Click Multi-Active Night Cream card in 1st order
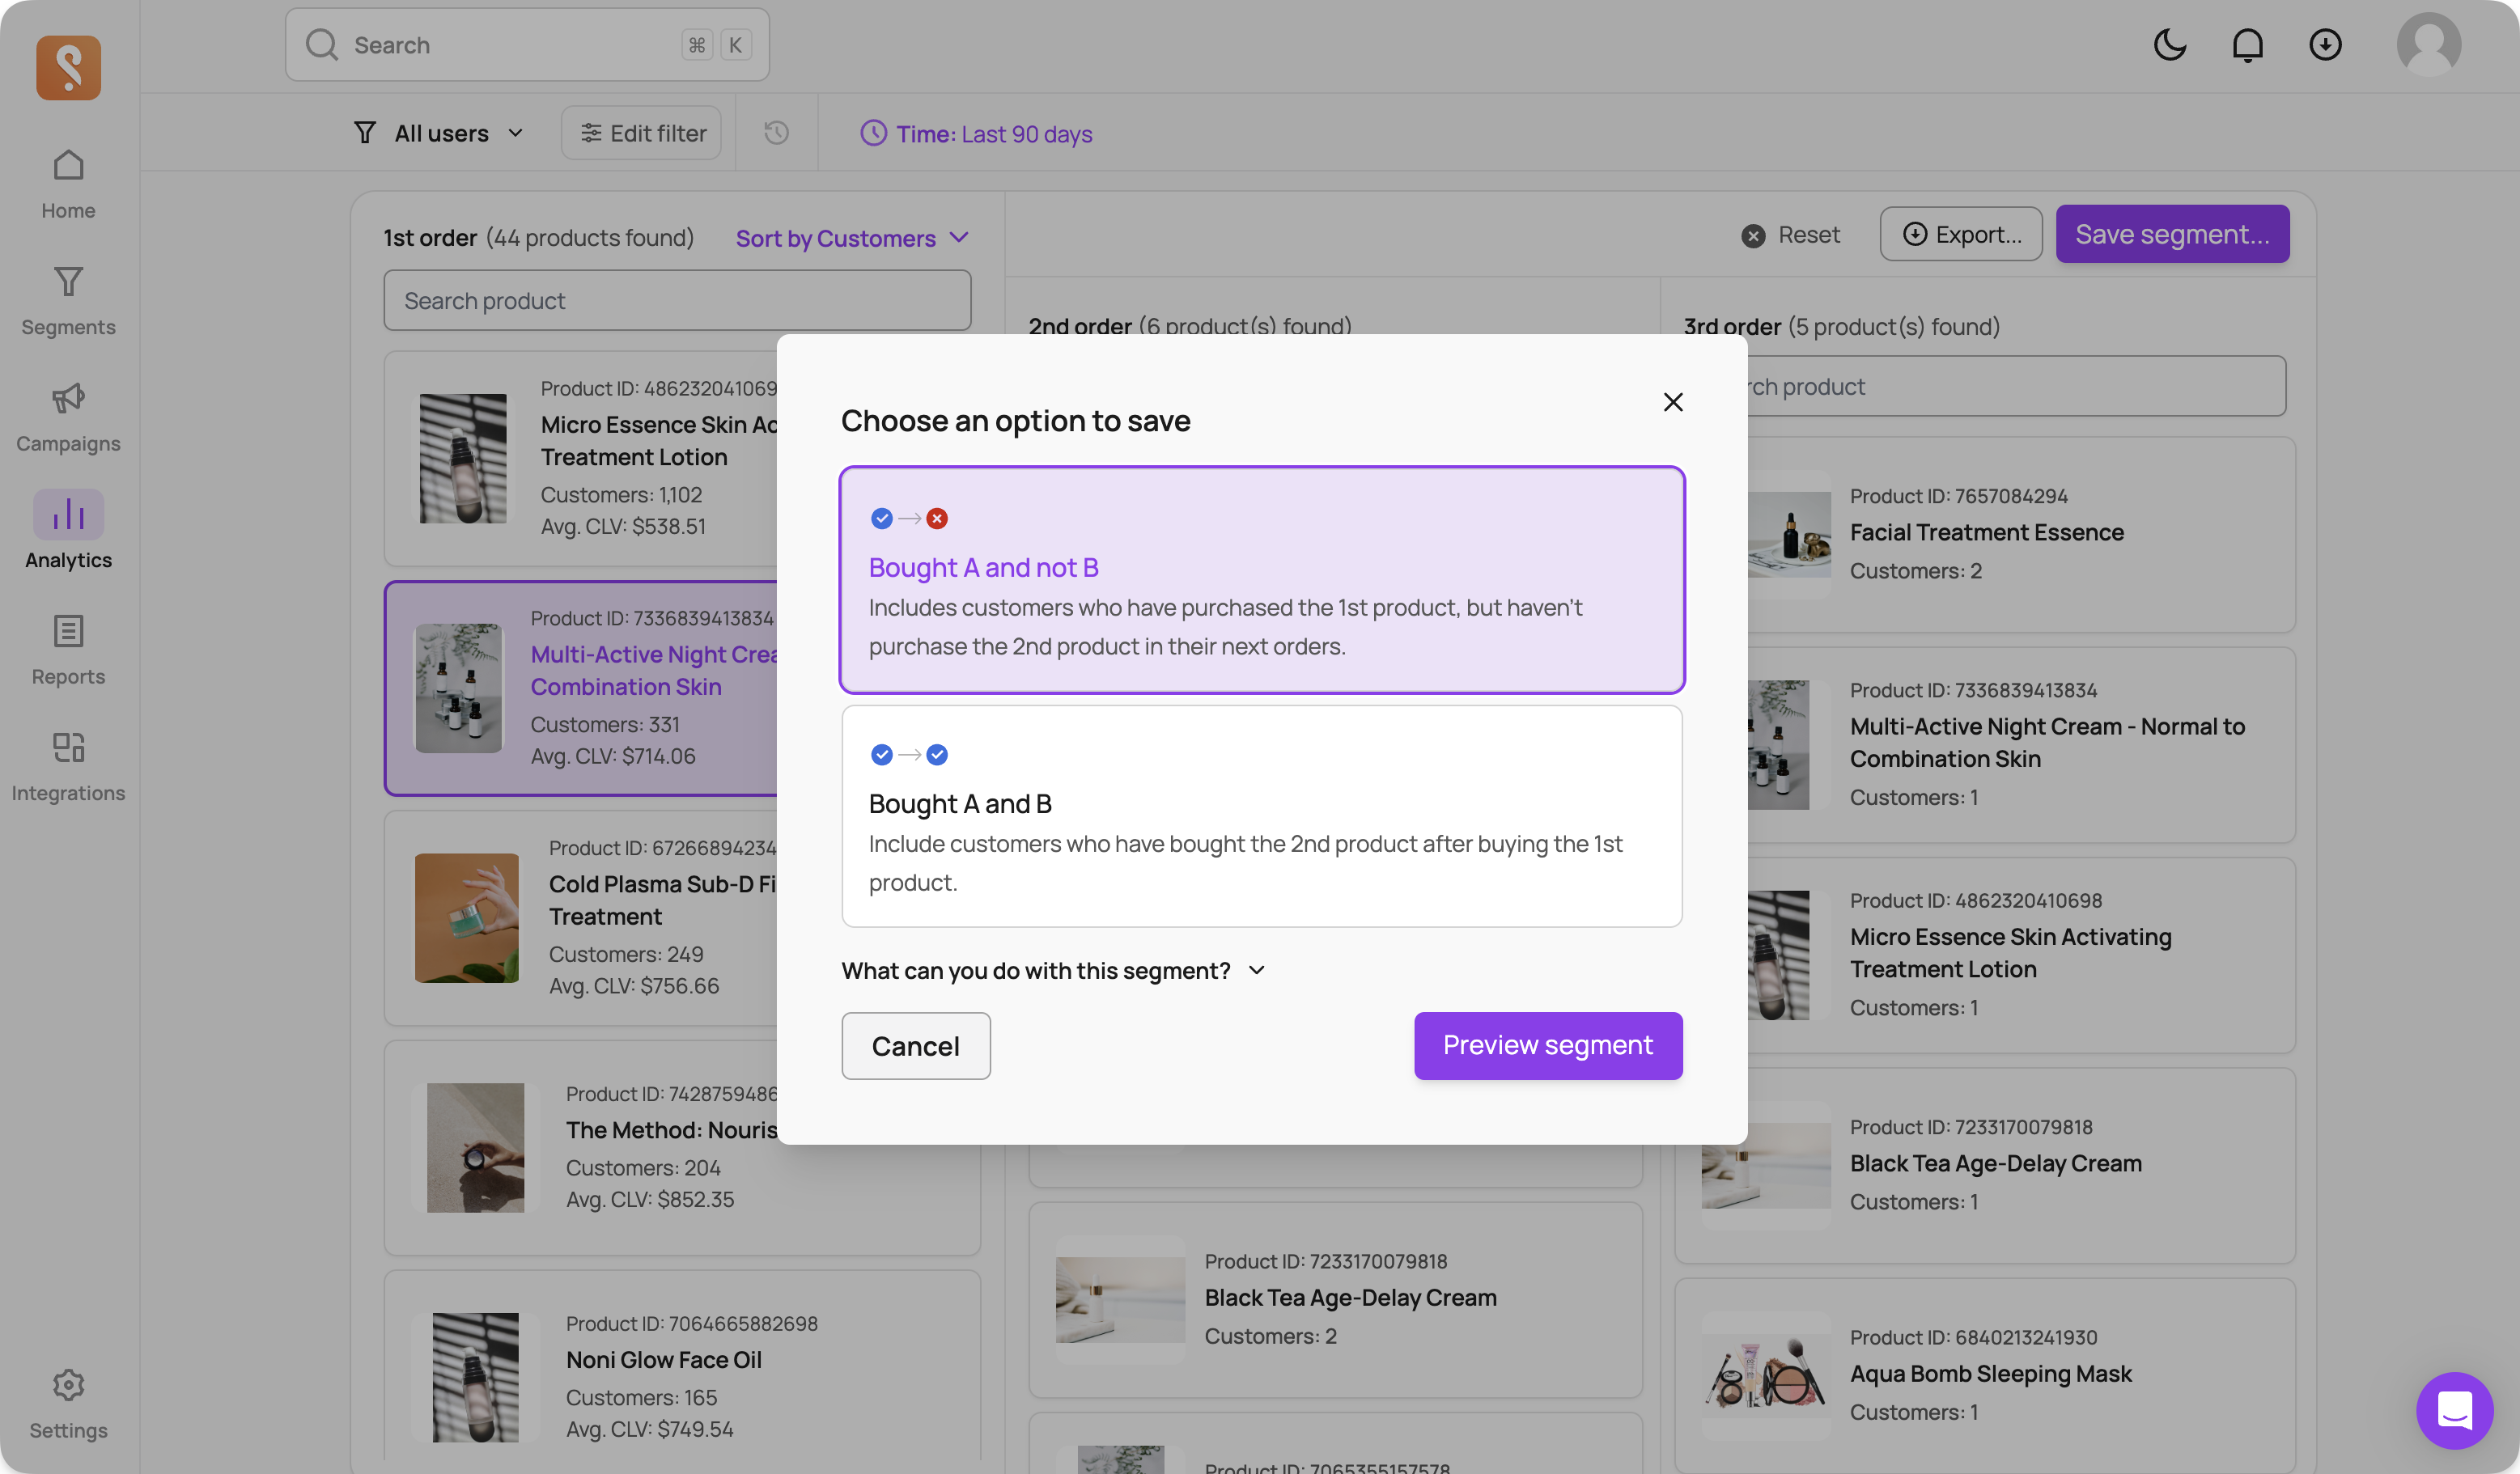2520x1474 pixels. (x=581, y=688)
